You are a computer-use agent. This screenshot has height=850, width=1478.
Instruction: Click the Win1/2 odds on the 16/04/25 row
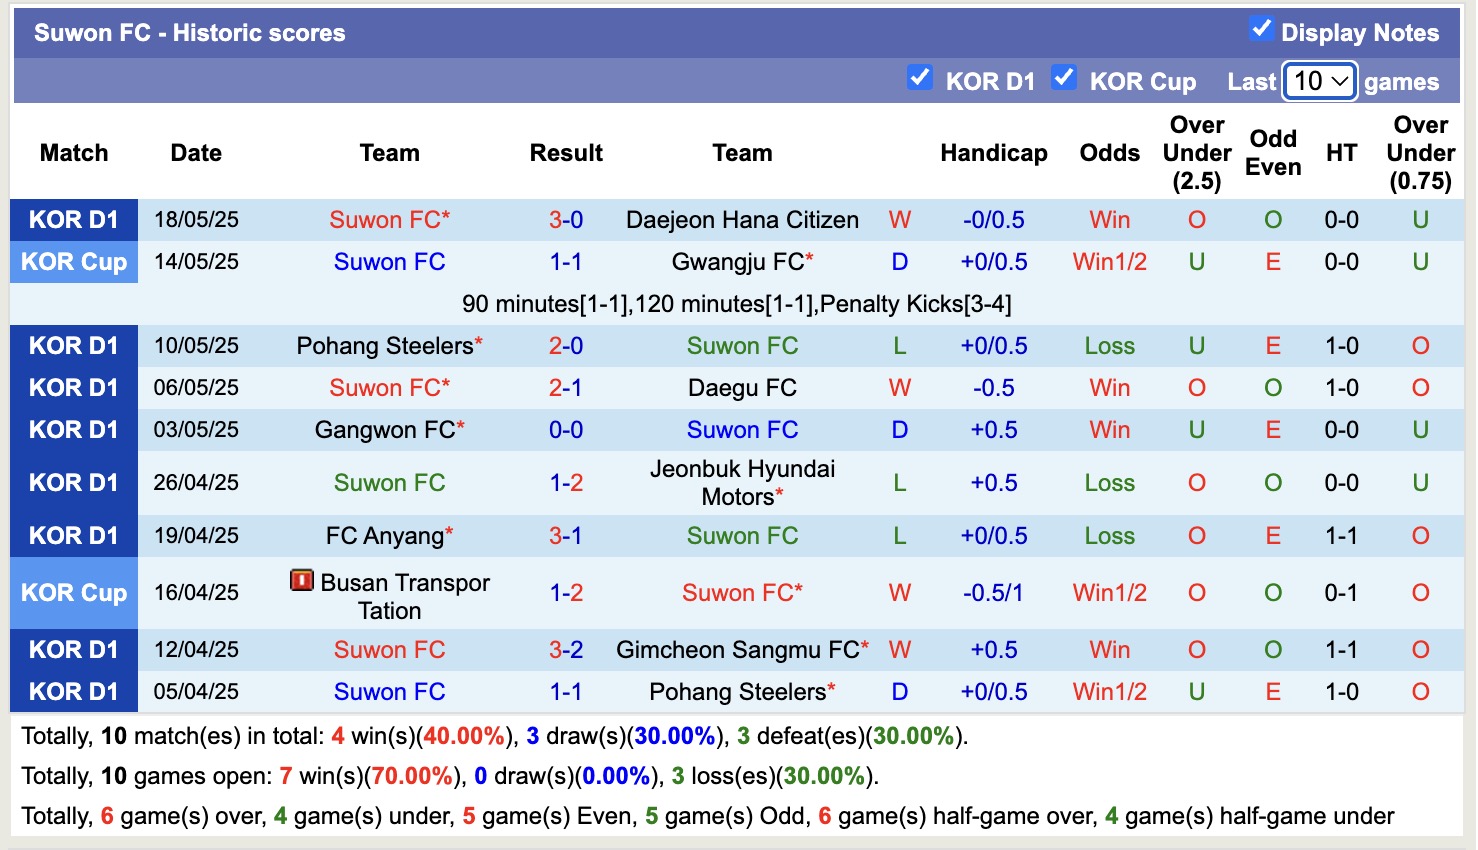tap(1109, 592)
